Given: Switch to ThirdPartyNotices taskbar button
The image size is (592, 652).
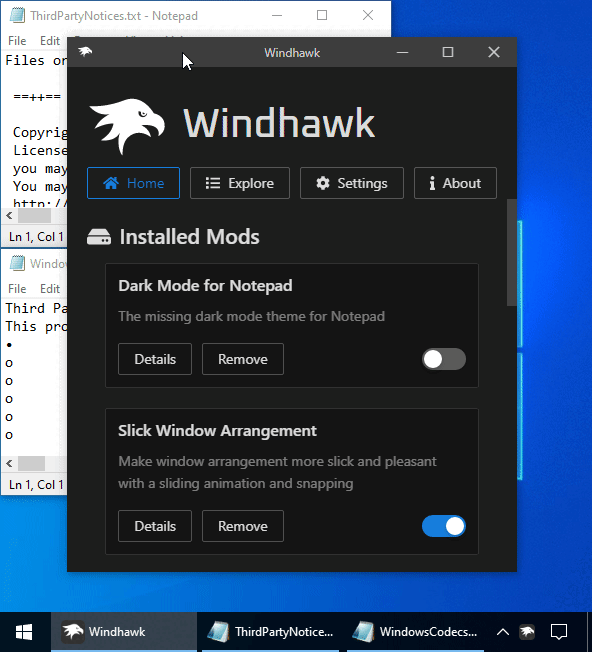Looking at the screenshot, I should 271,632.
